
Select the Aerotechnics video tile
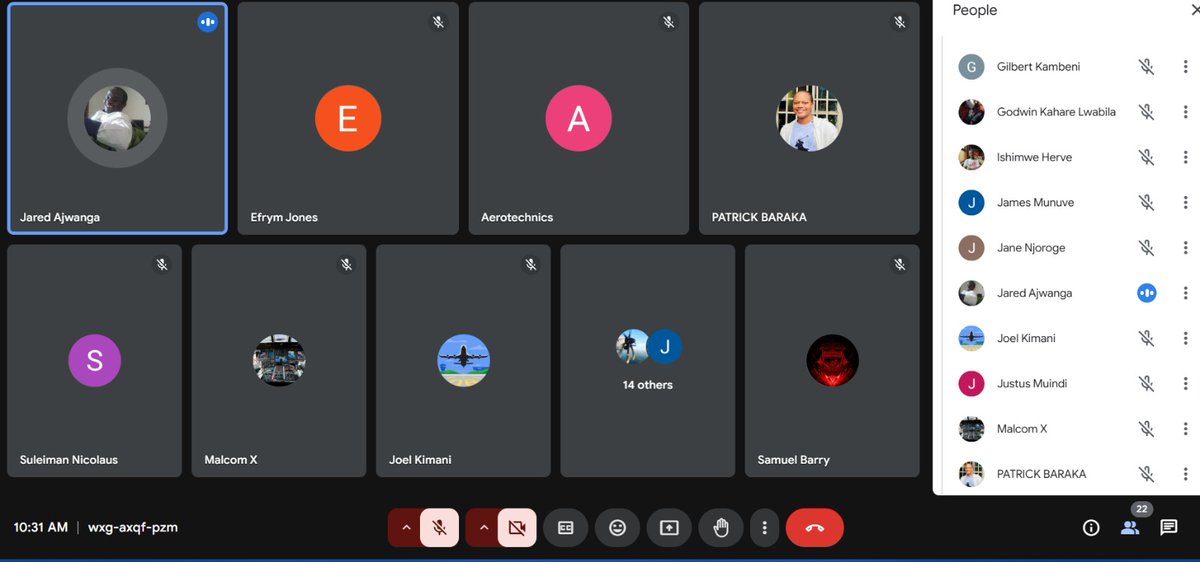coord(579,118)
